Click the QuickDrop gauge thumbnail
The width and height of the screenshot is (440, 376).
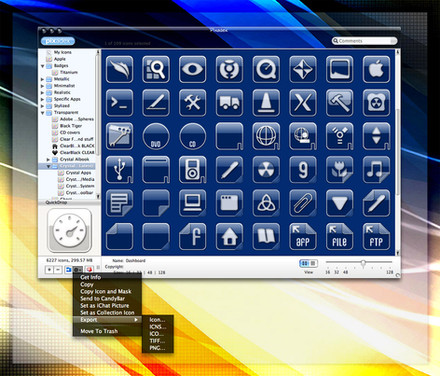tap(70, 230)
